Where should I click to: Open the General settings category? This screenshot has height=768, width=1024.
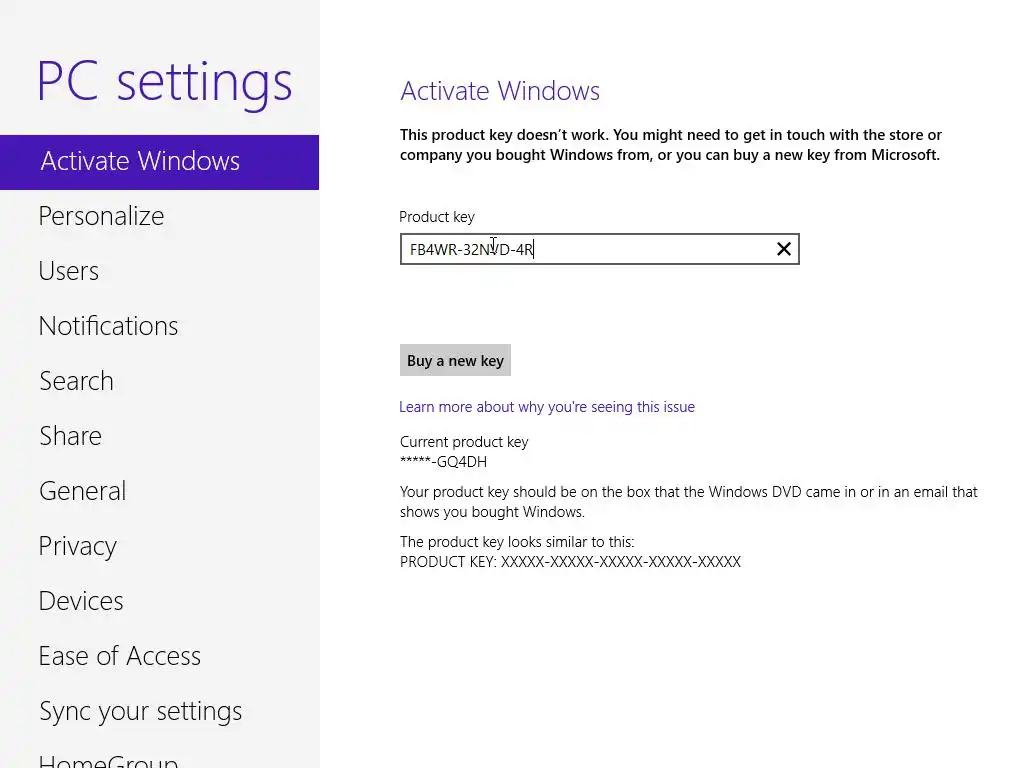(x=82, y=491)
